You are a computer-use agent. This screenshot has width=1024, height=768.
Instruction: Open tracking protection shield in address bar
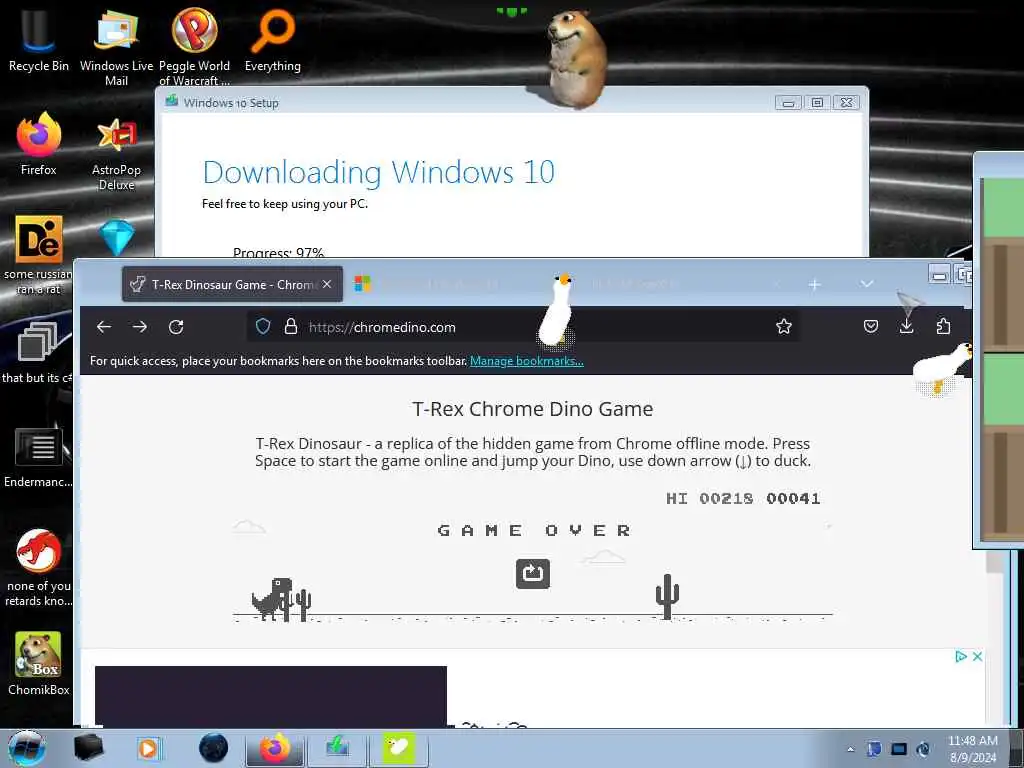pos(263,327)
